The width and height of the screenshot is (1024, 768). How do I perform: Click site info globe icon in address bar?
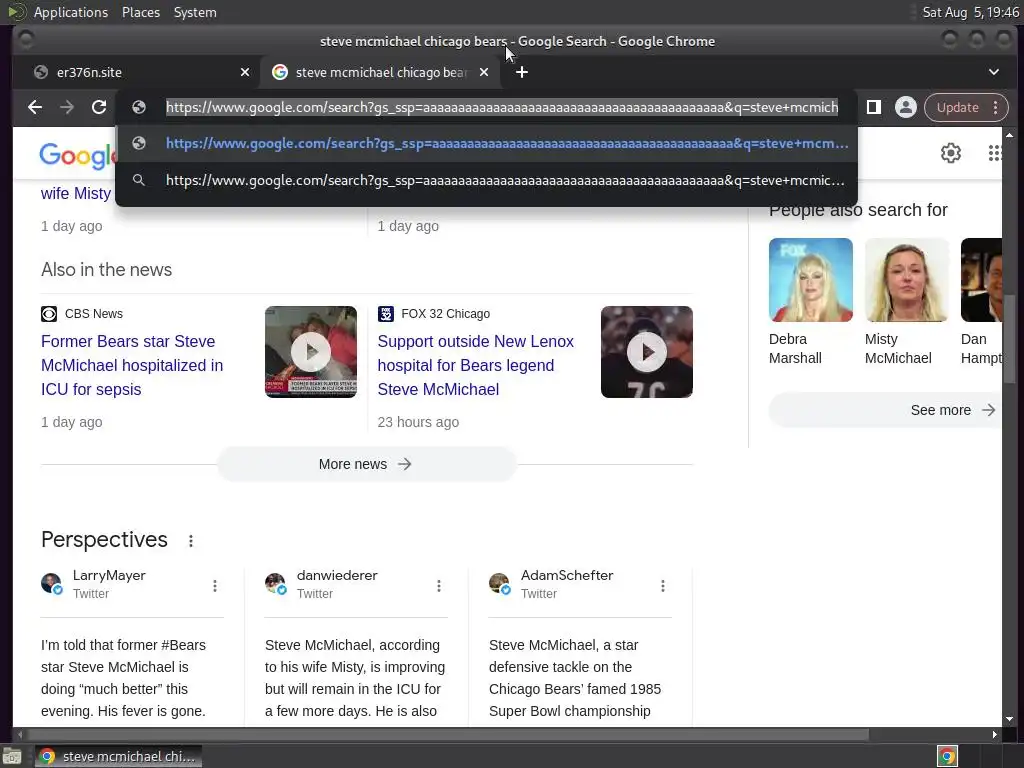pos(138,107)
